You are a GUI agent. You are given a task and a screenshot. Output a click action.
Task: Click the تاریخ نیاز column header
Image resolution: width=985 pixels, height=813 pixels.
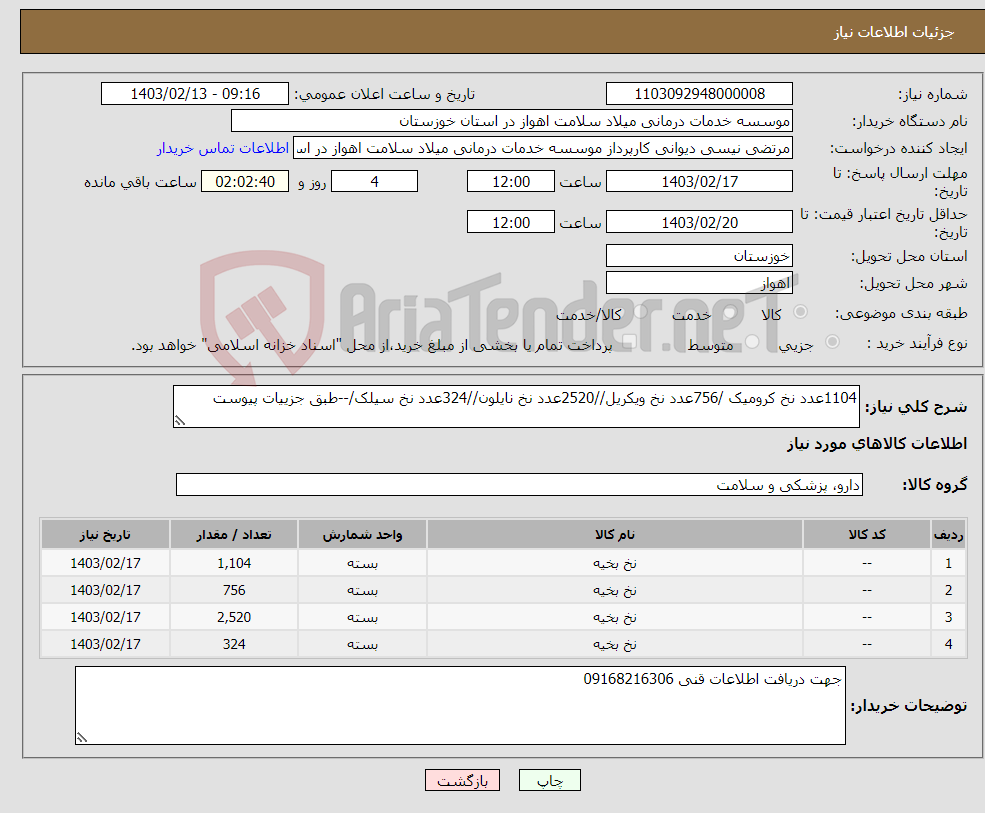click(x=106, y=535)
